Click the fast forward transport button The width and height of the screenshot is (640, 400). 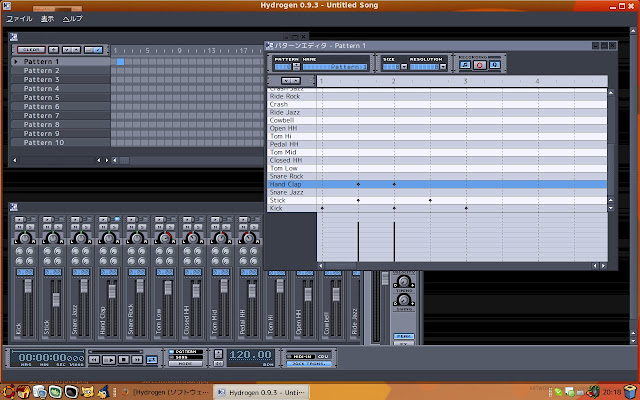137,360
